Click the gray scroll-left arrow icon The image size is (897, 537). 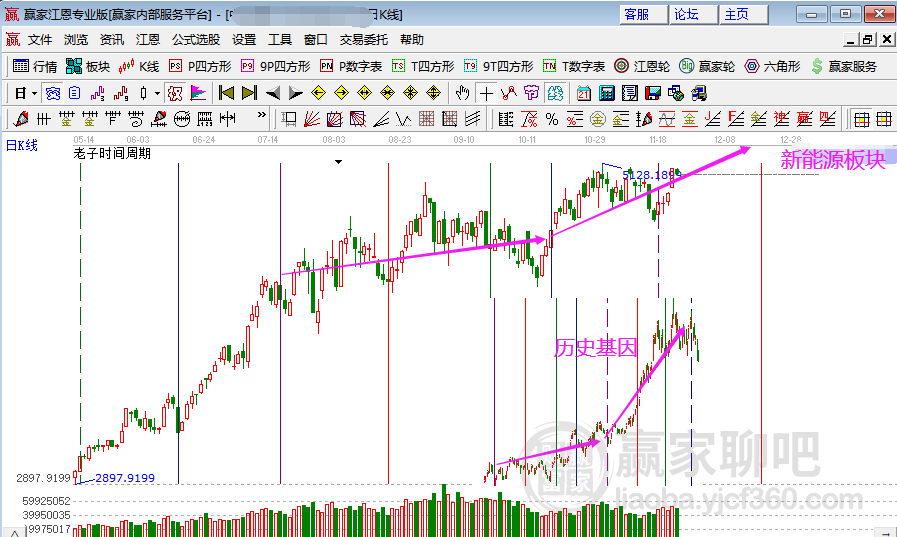tap(273, 93)
